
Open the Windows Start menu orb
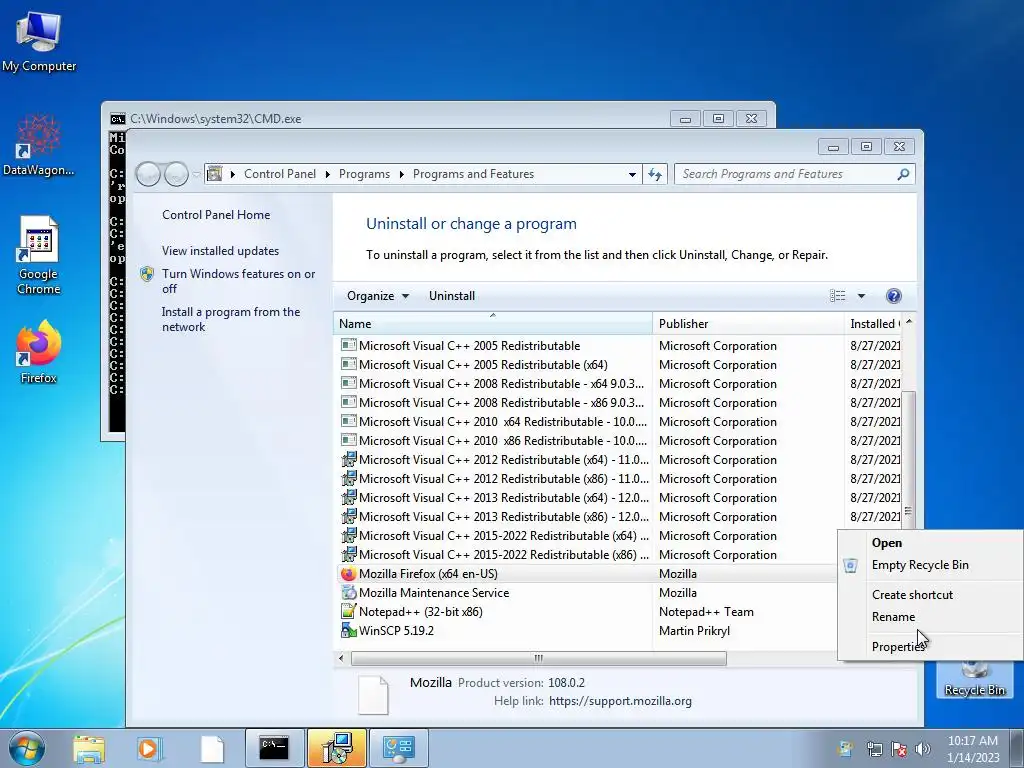(x=27, y=748)
